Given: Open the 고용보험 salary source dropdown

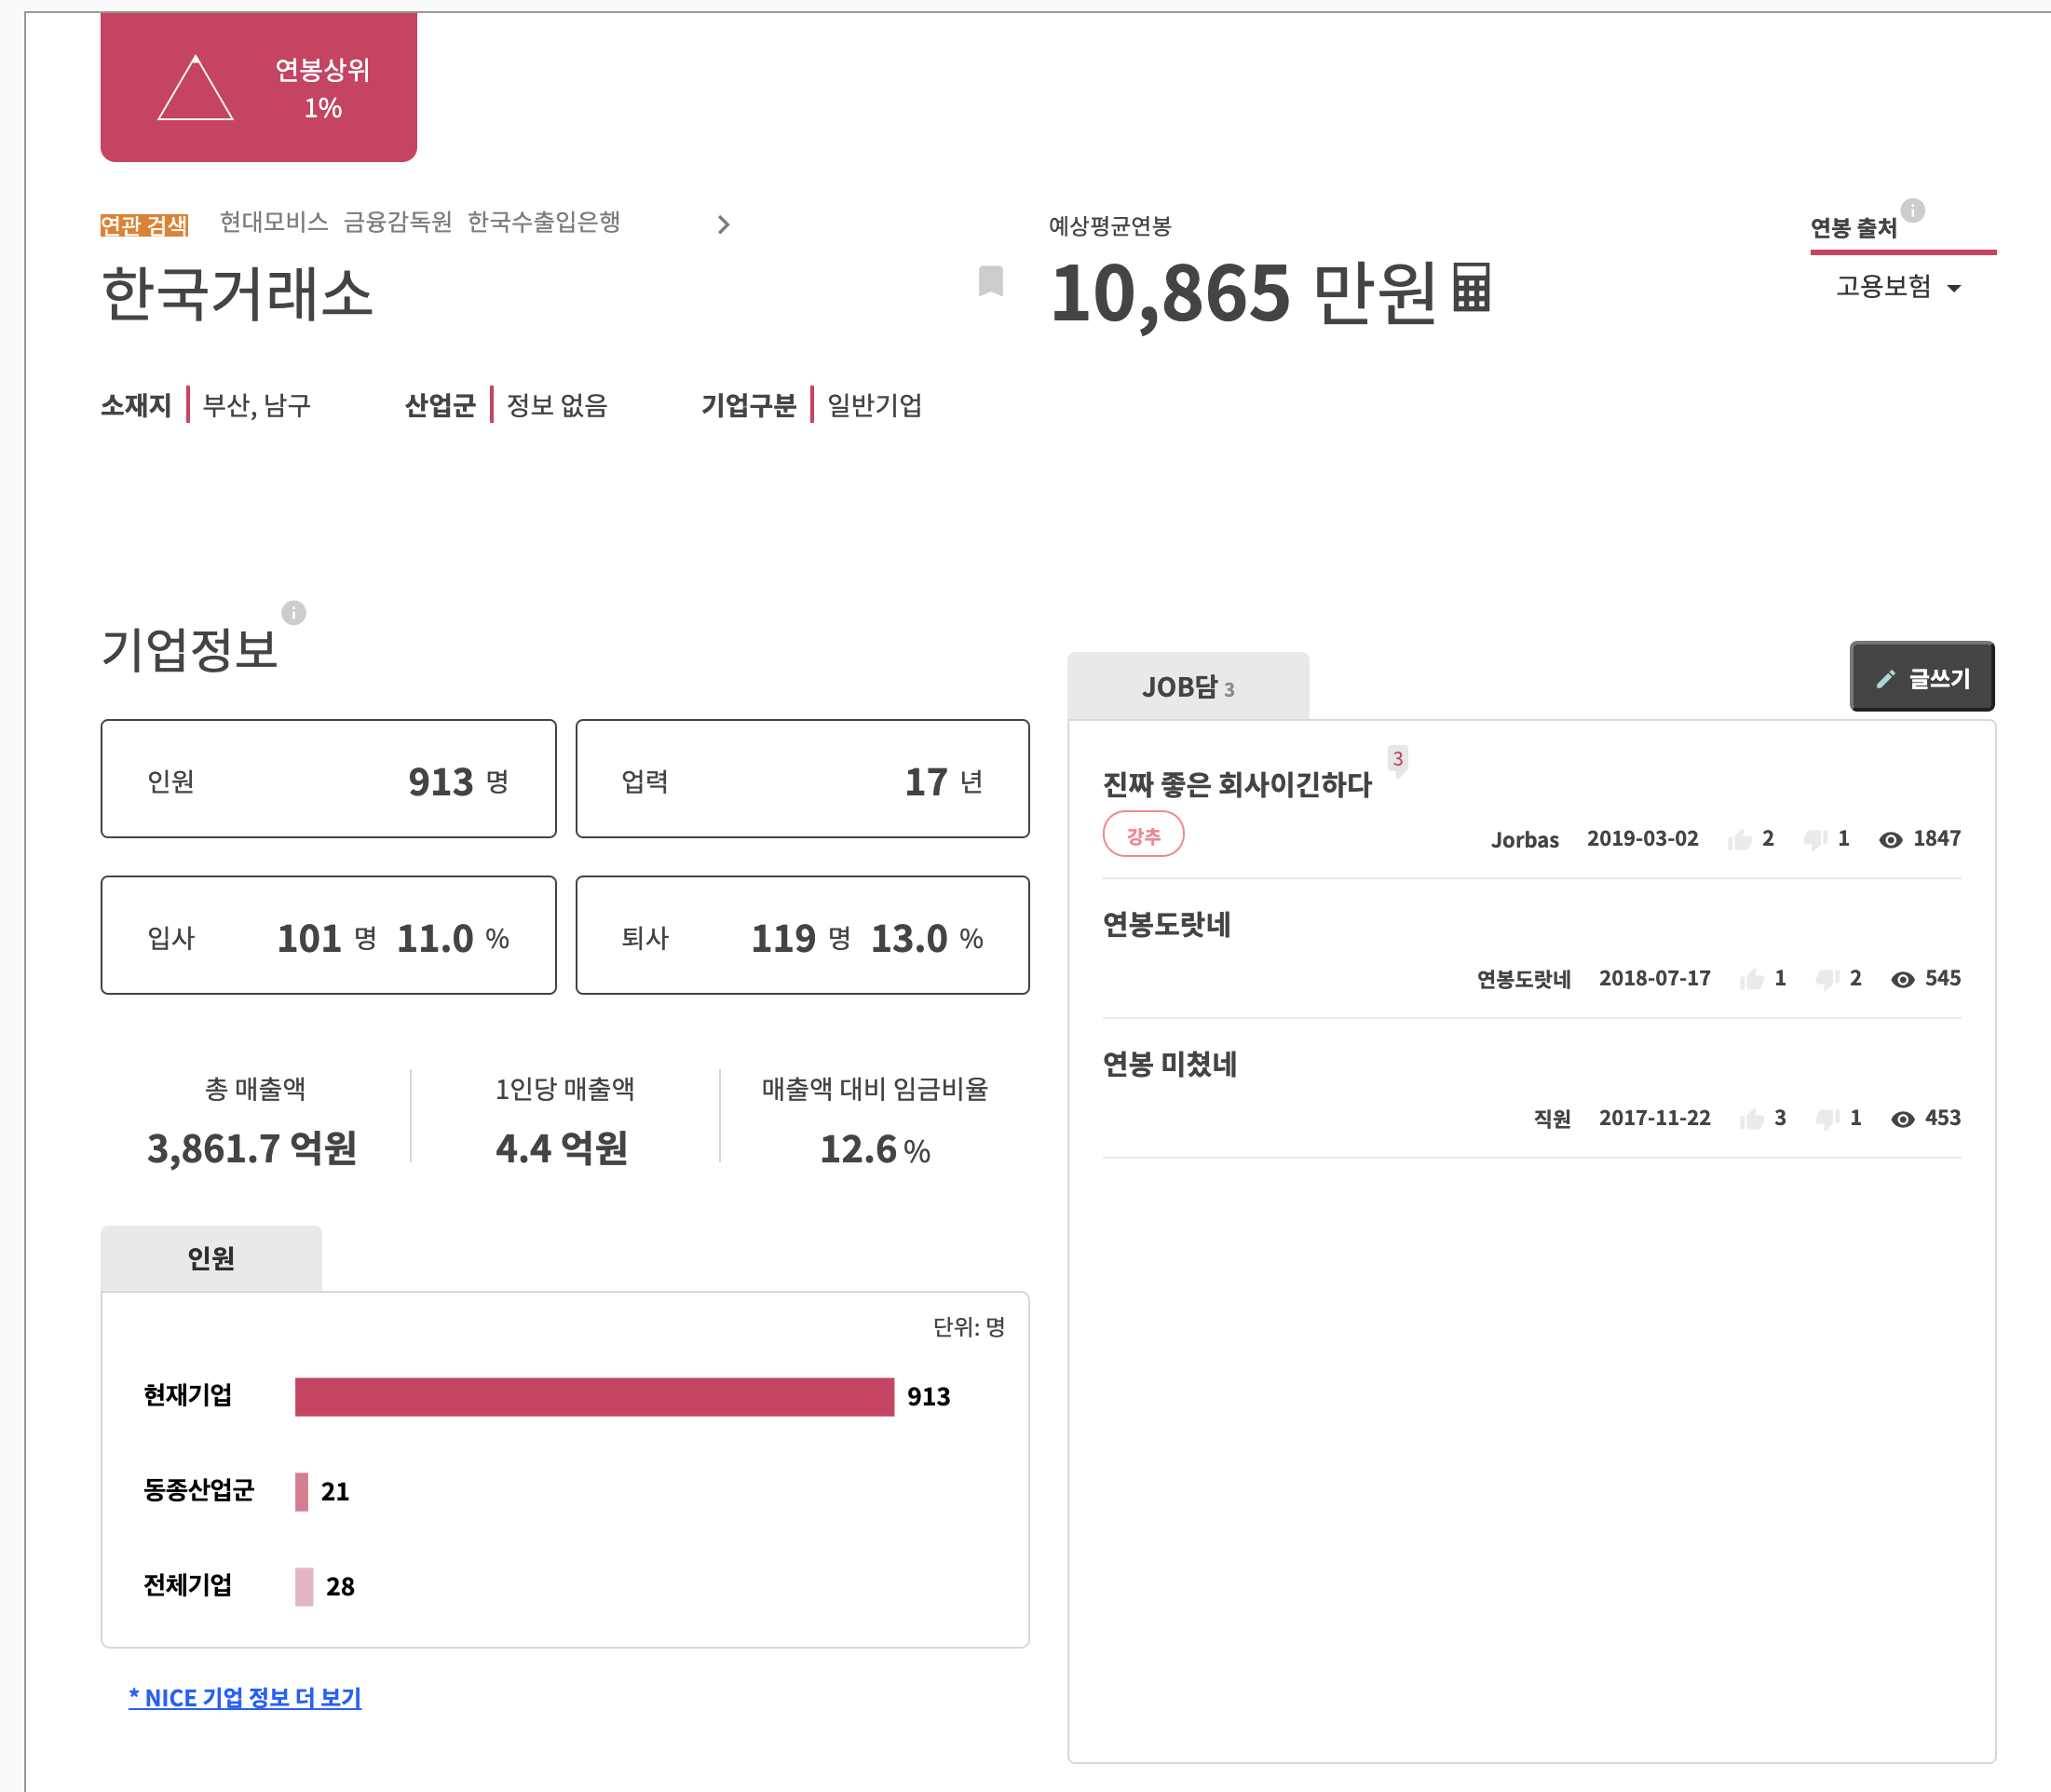Looking at the screenshot, I should pos(1897,288).
